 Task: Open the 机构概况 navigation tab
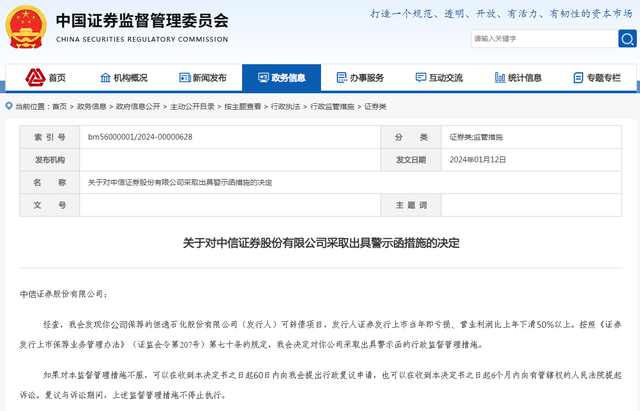124,78
